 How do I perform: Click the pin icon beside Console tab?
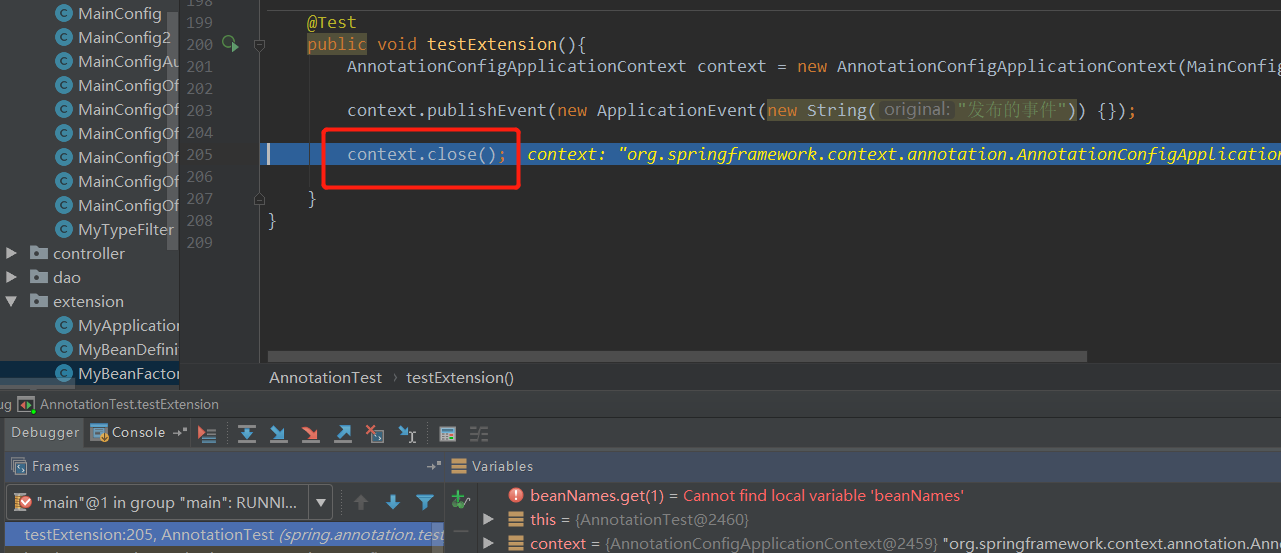pos(180,433)
